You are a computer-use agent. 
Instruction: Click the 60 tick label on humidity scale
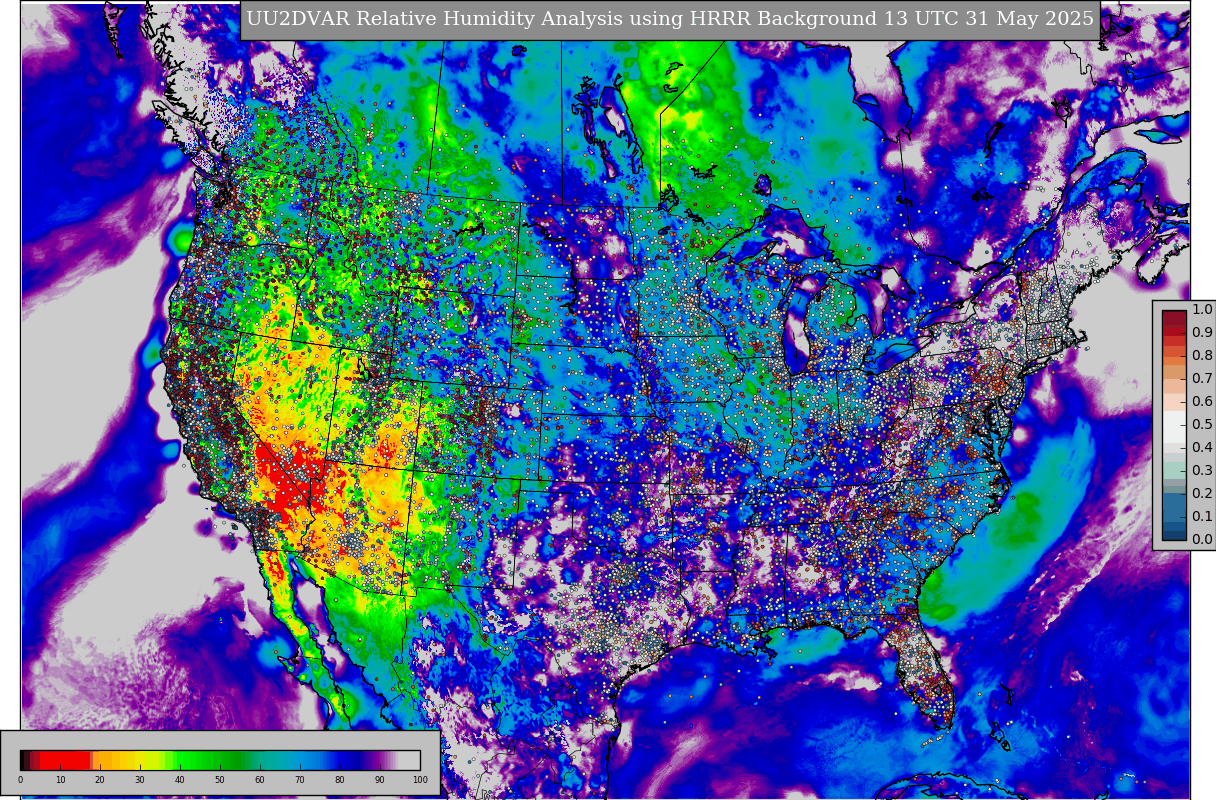pos(260,780)
